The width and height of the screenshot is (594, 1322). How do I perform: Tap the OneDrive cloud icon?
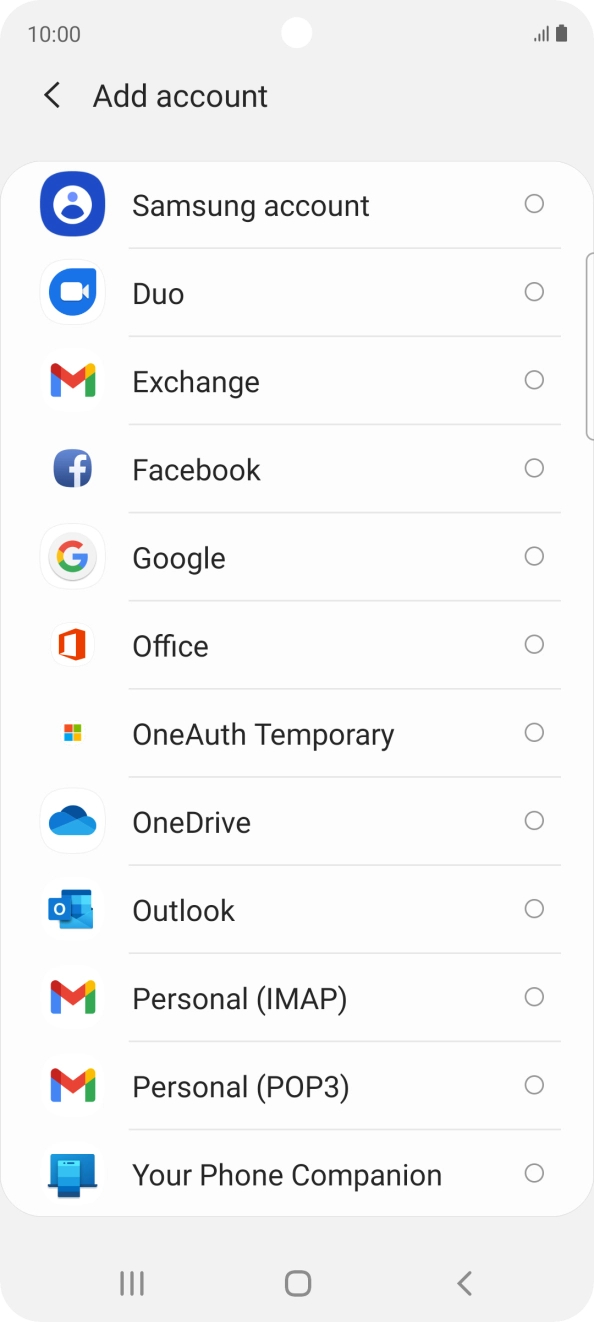(x=72, y=821)
